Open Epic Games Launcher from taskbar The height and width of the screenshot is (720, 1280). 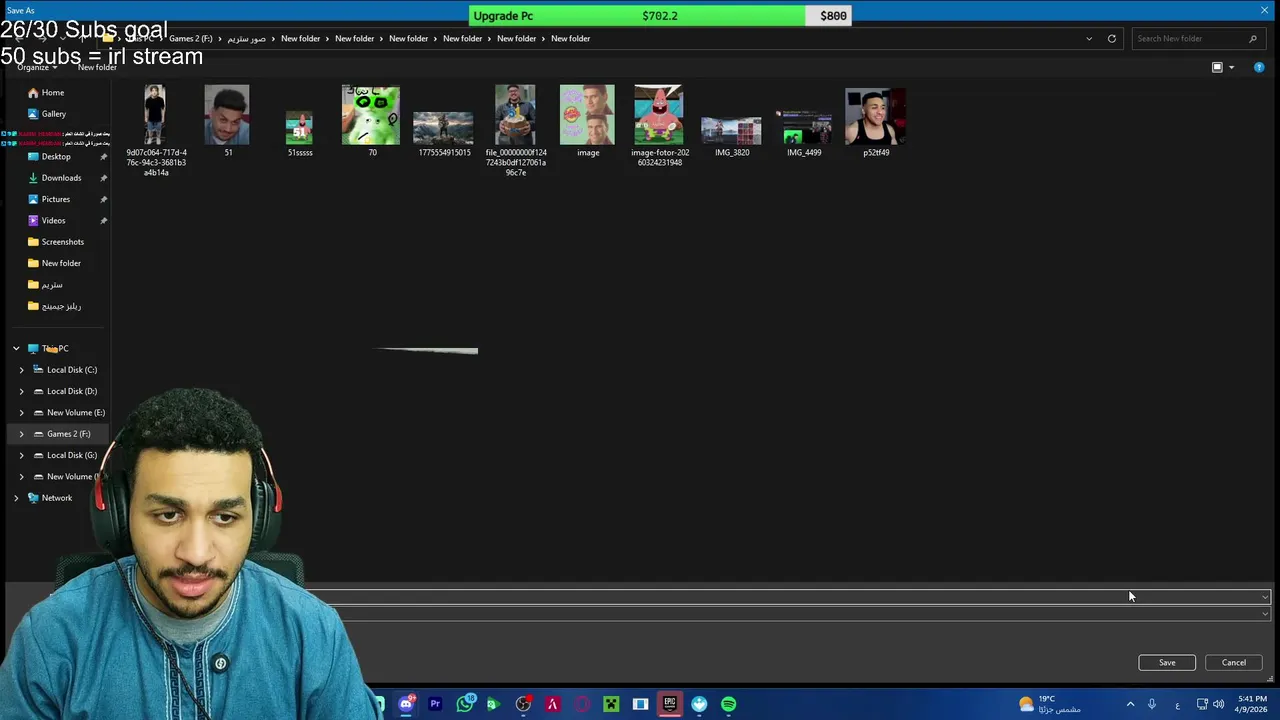coord(669,704)
